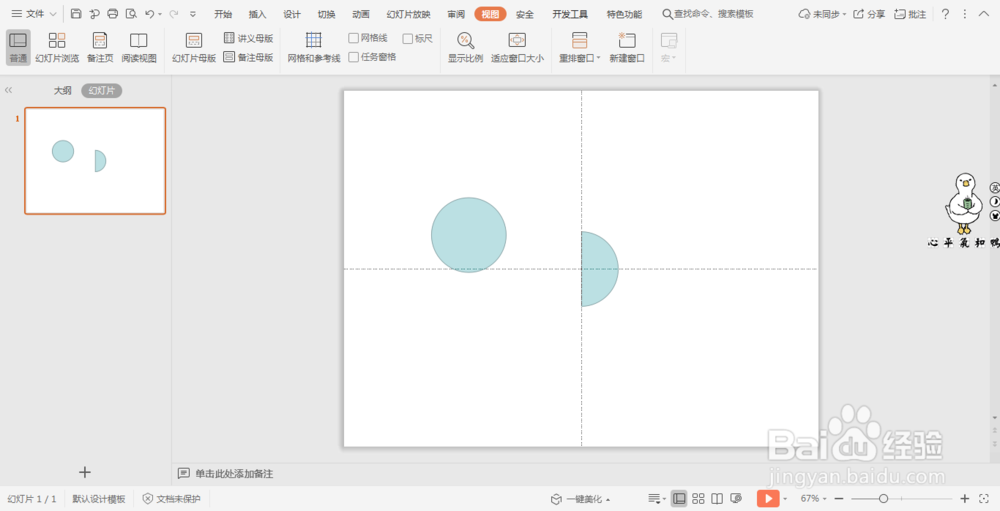Image resolution: width=1000 pixels, height=511 pixels.
Task: Switch to the 大纲 outline pane tab
Action: 62,91
